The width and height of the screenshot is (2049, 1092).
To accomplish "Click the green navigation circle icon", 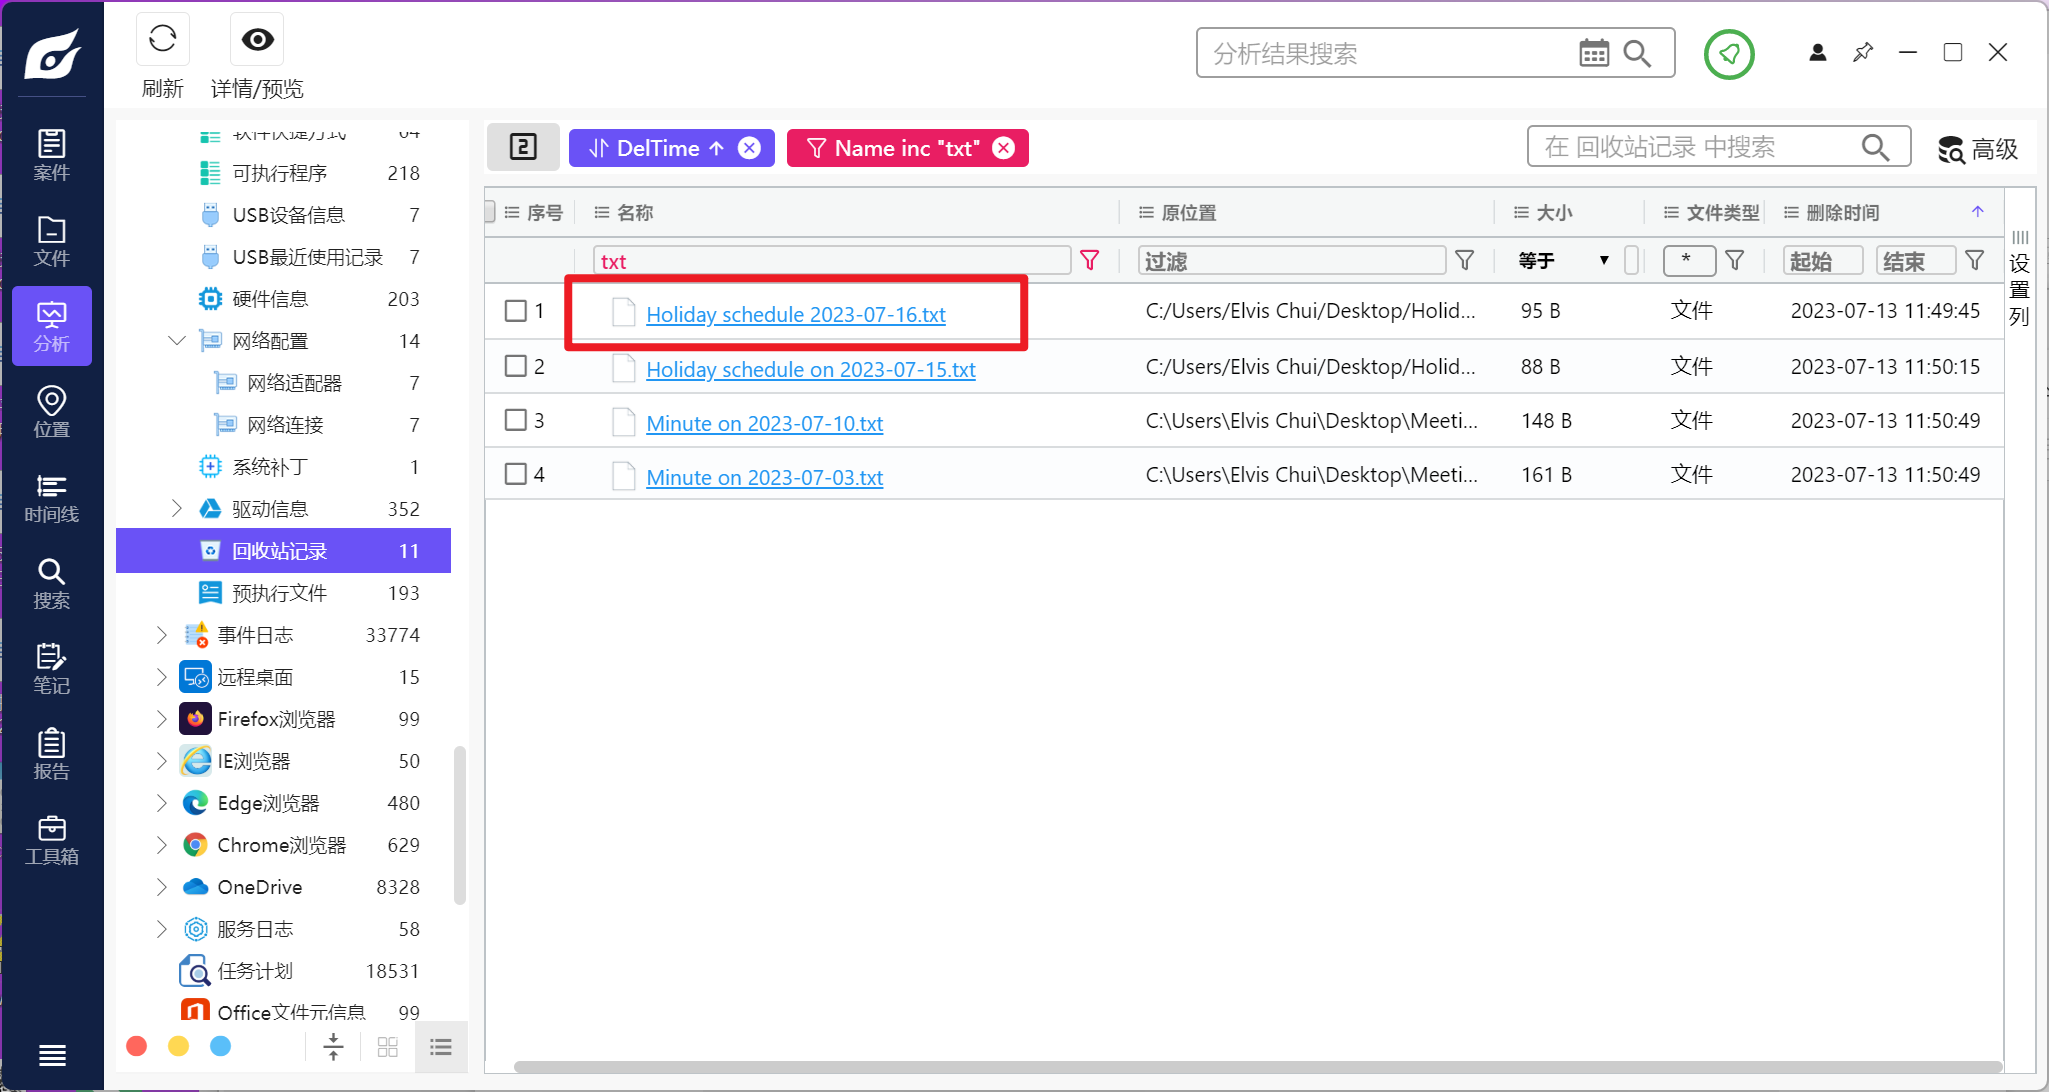I will pos(1729,53).
